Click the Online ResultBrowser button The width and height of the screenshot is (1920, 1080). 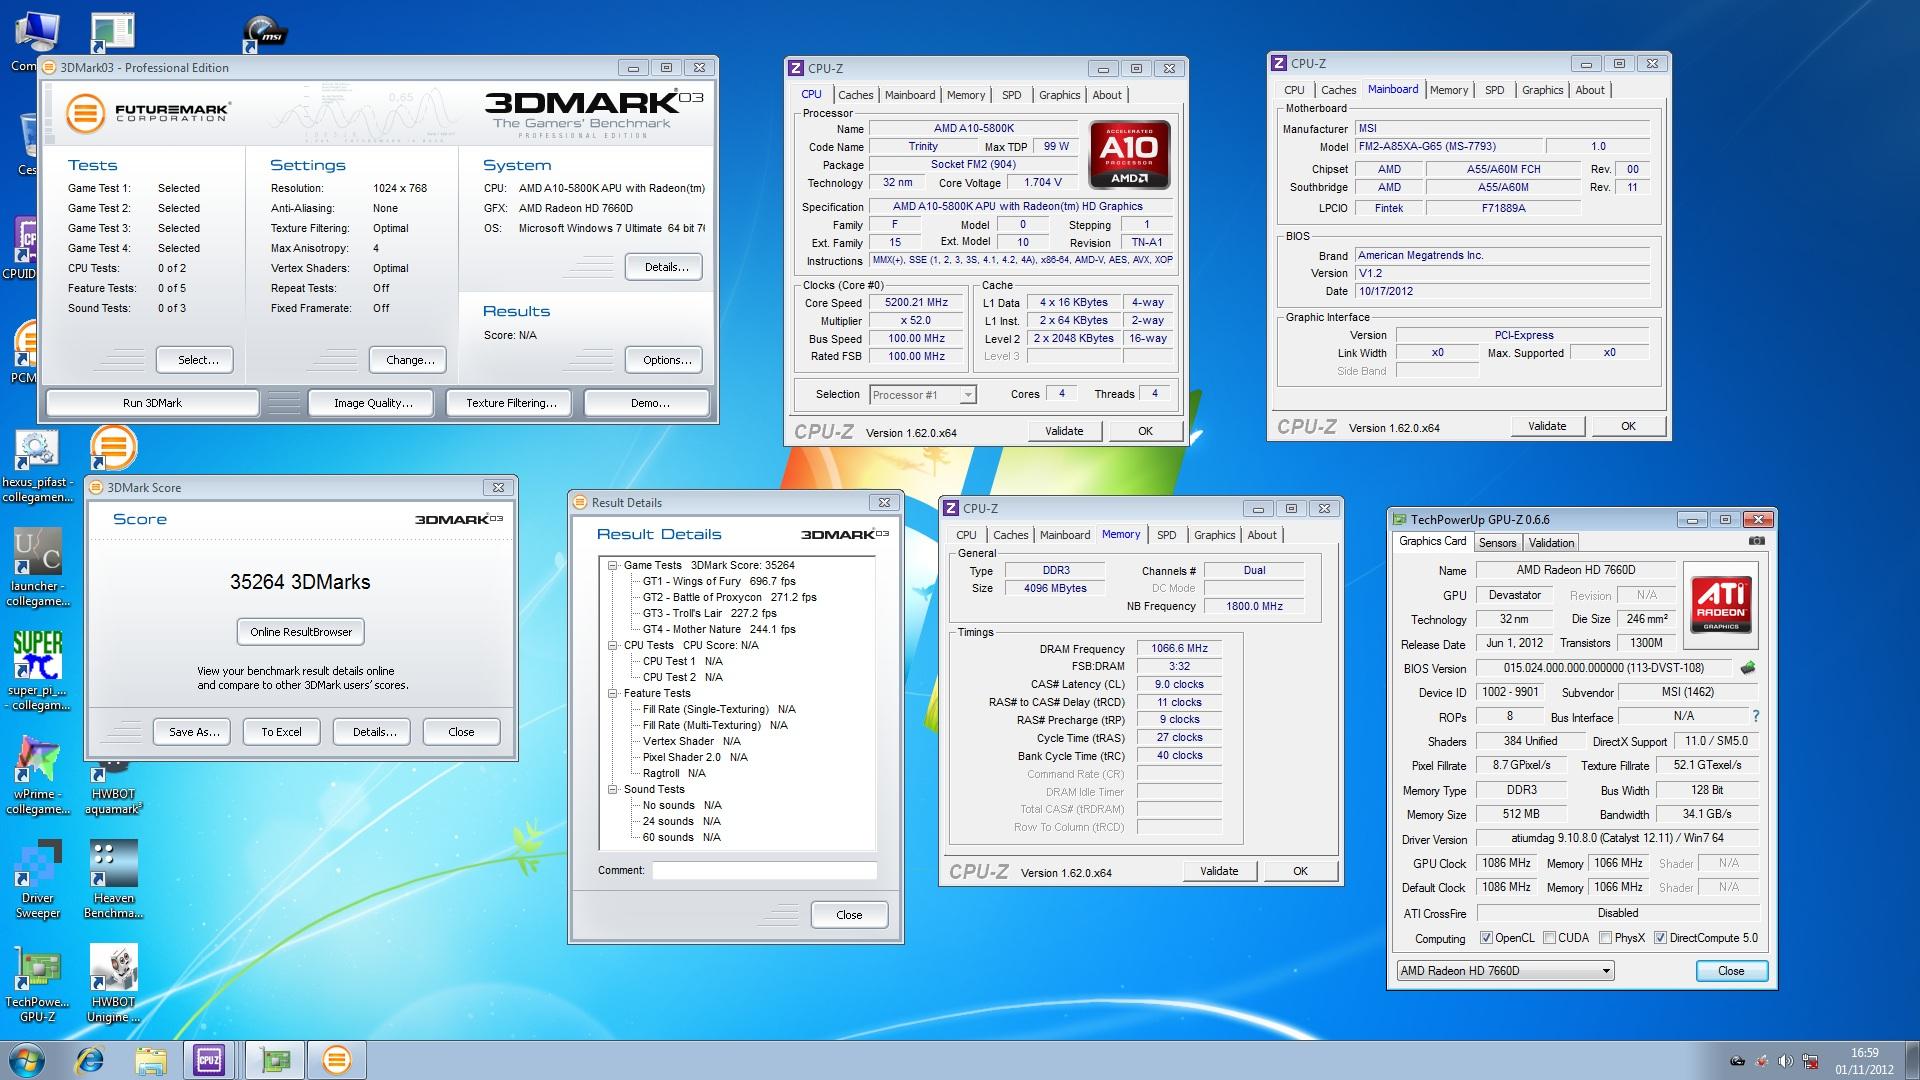(301, 632)
